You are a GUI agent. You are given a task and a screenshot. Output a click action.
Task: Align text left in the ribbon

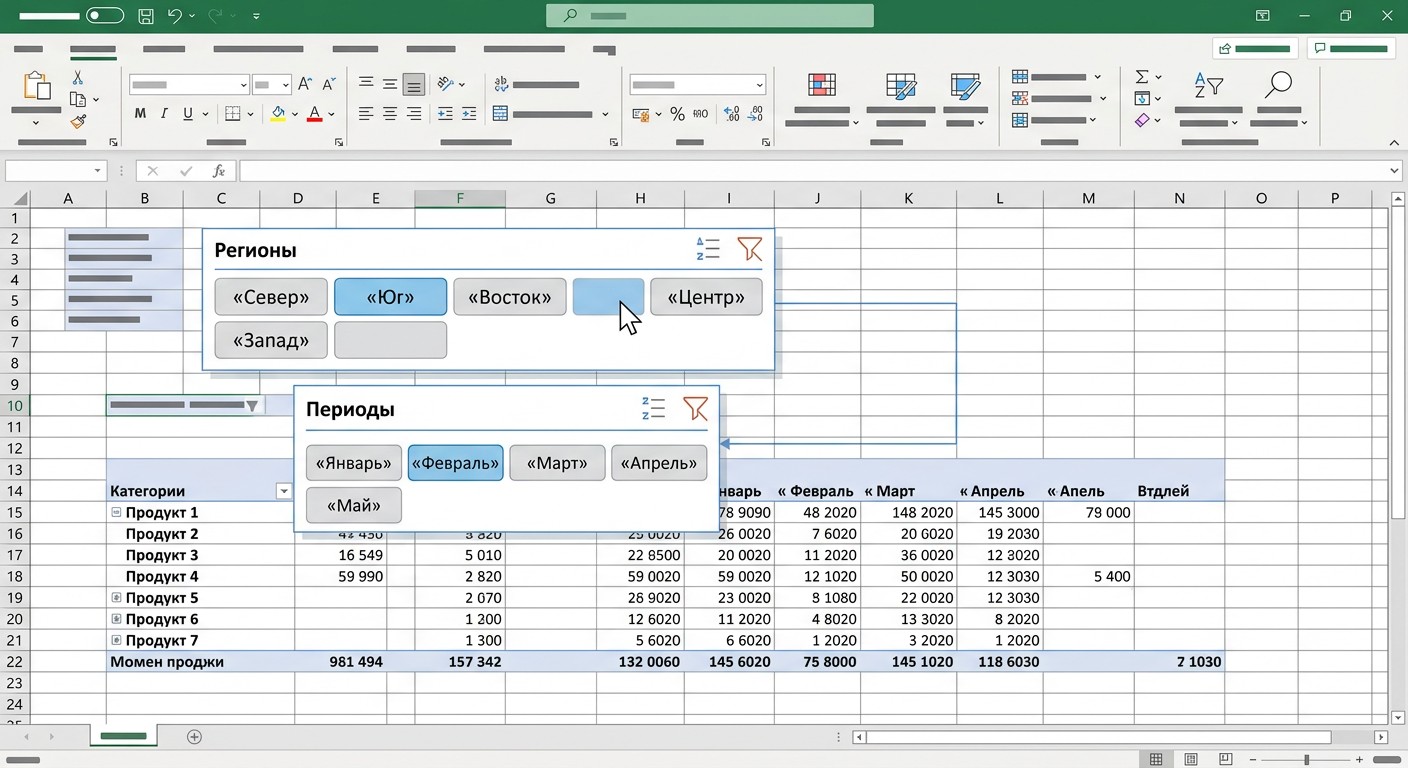point(366,114)
